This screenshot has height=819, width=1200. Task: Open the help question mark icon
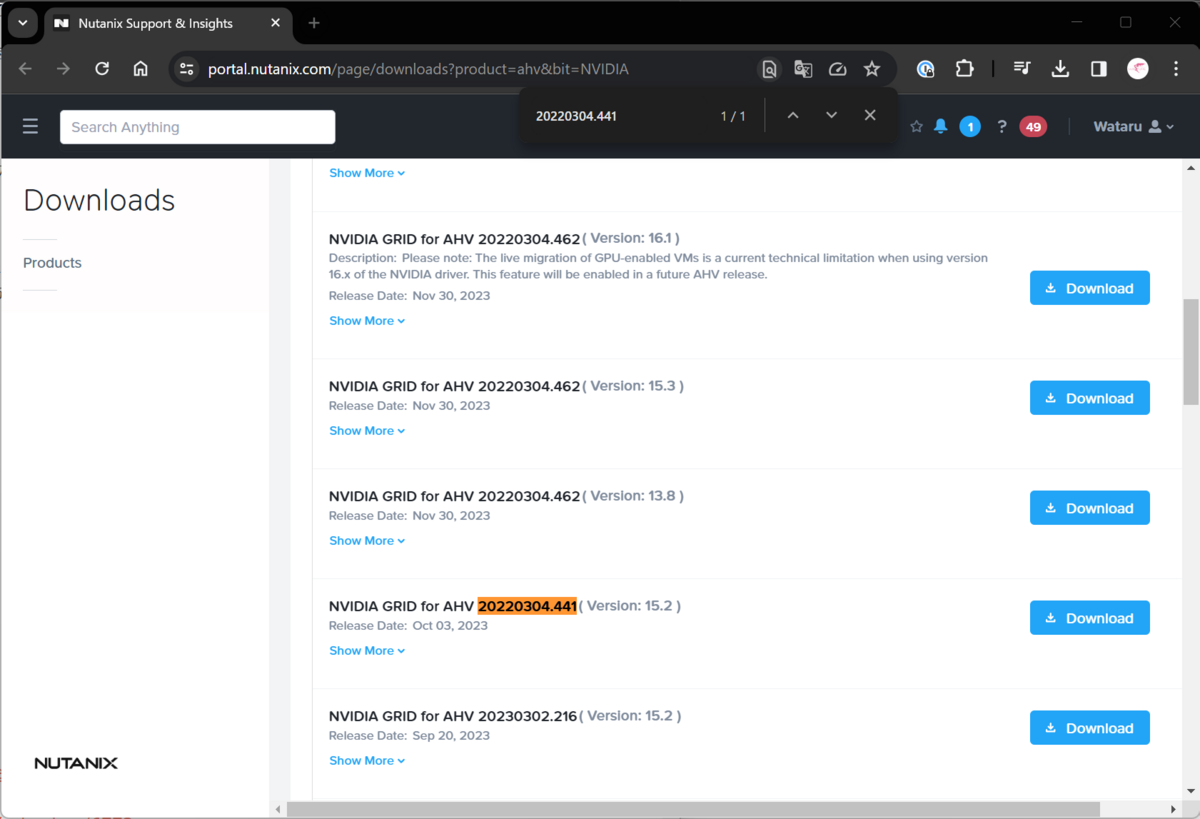[1001, 127]
